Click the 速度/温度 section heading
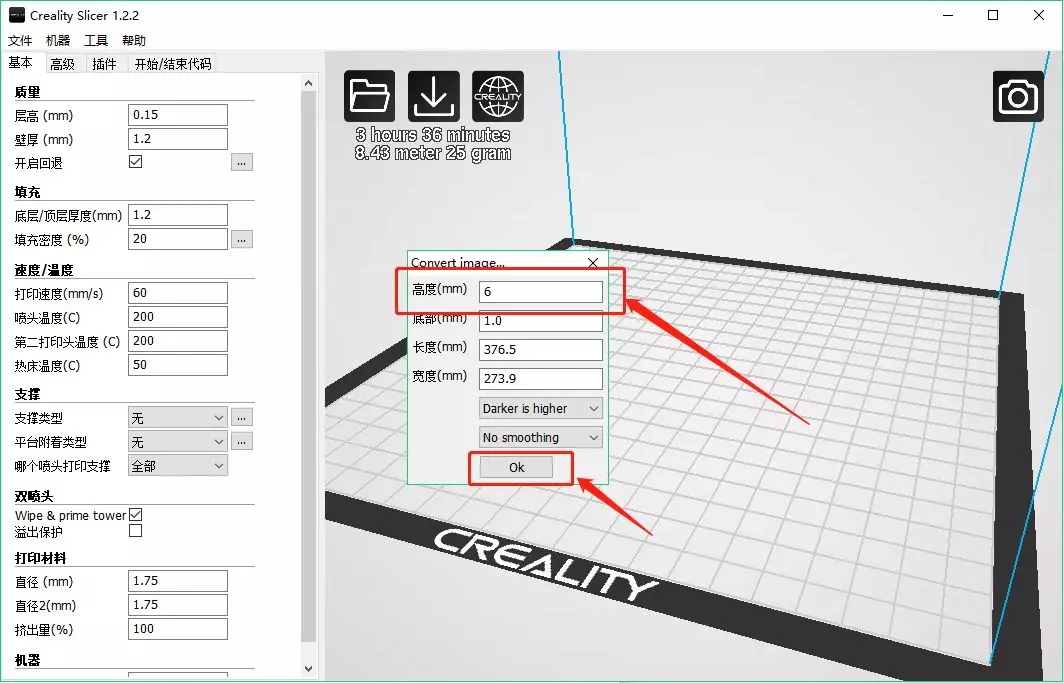Image resolution: width=1064 pixels, height=683 pixels. (44, 271)
